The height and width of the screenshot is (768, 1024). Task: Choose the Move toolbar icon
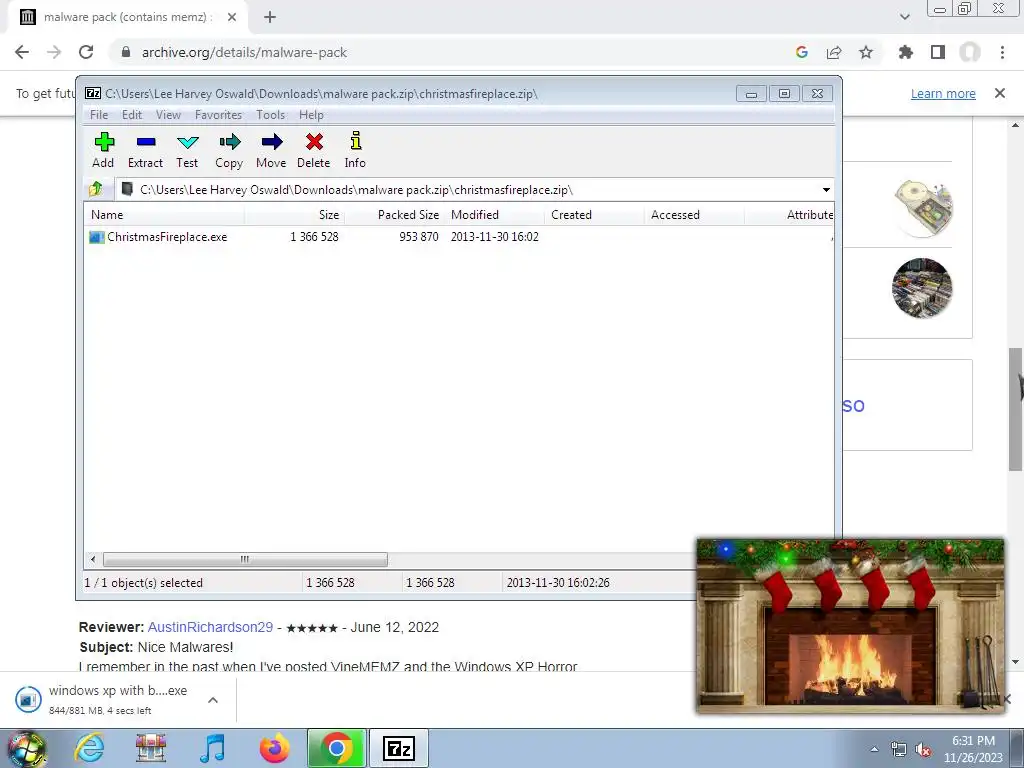coord(271,150)
